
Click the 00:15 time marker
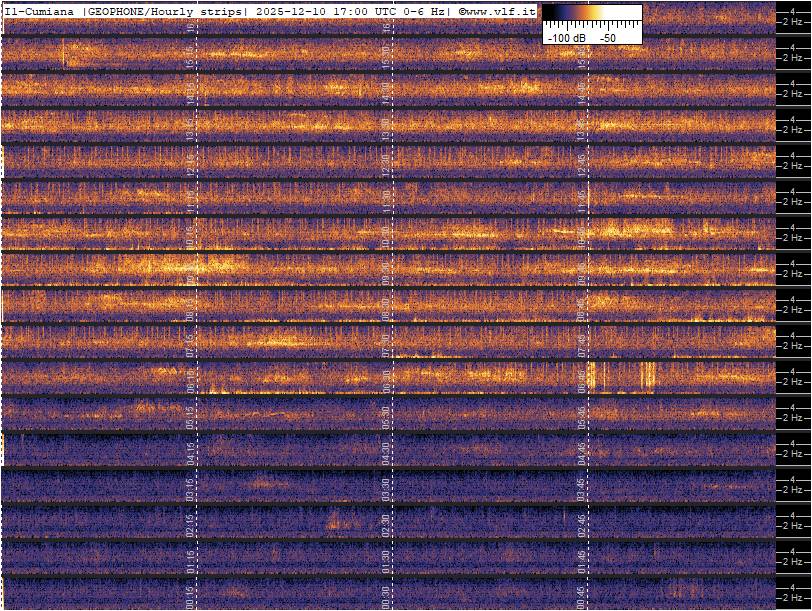[x=191, y=595]
